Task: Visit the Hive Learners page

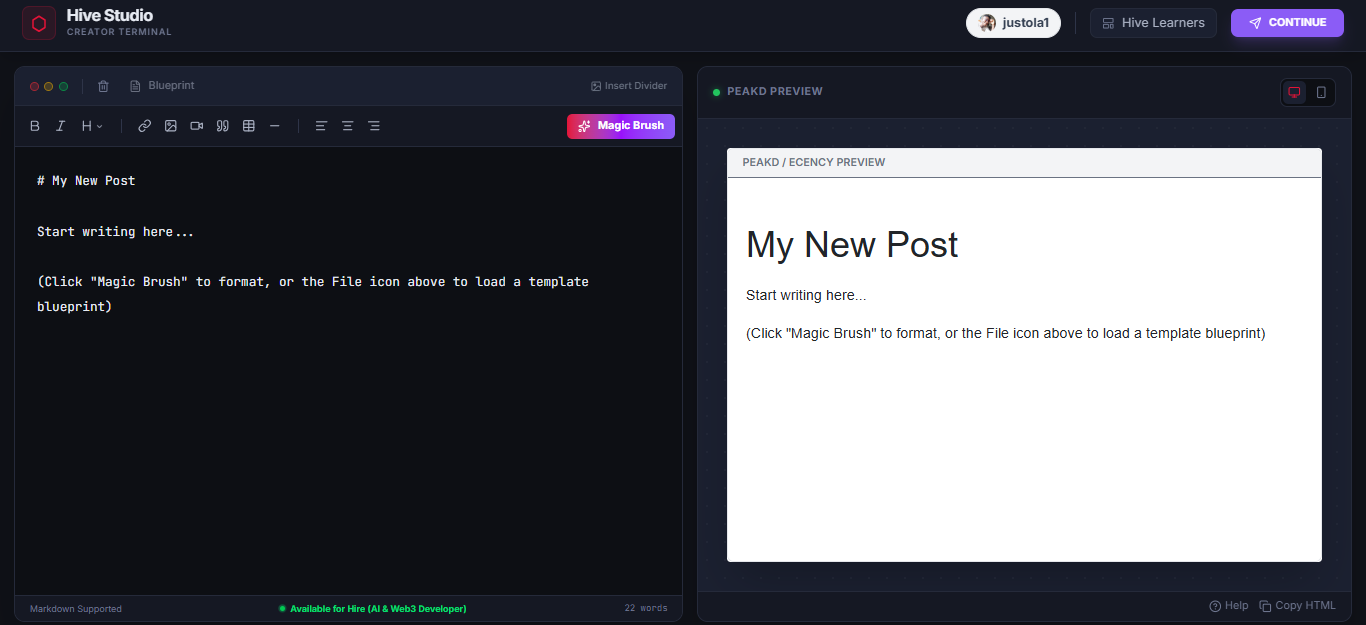Action: pos(1153,22)
